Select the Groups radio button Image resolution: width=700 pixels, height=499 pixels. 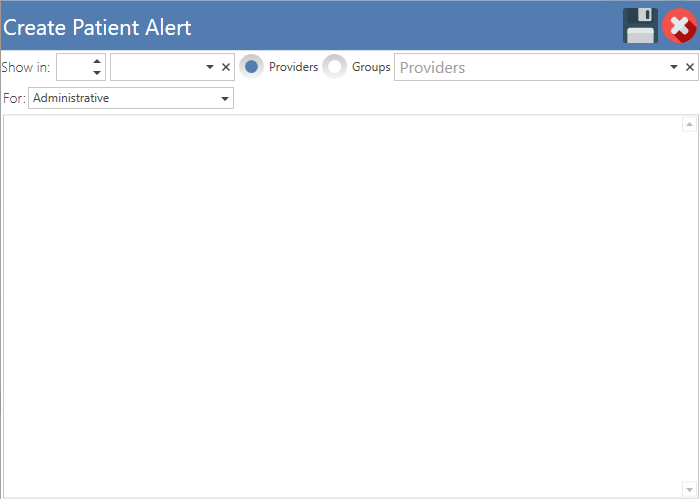(334, 67)
